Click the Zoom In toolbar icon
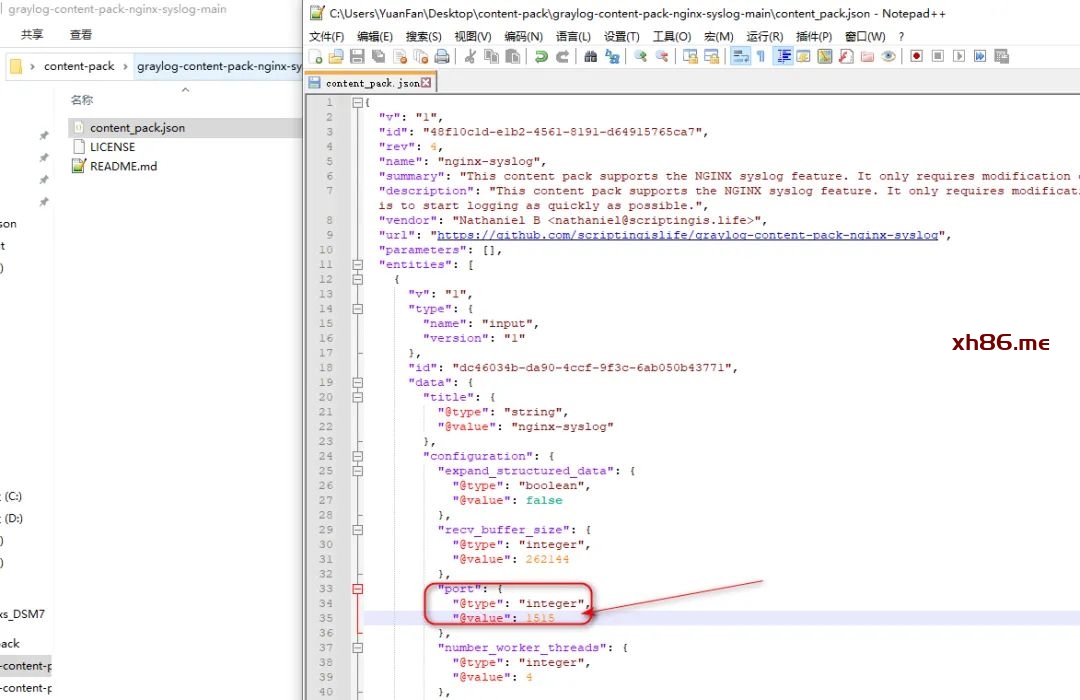1080x700 pixels. coord(640,57)
